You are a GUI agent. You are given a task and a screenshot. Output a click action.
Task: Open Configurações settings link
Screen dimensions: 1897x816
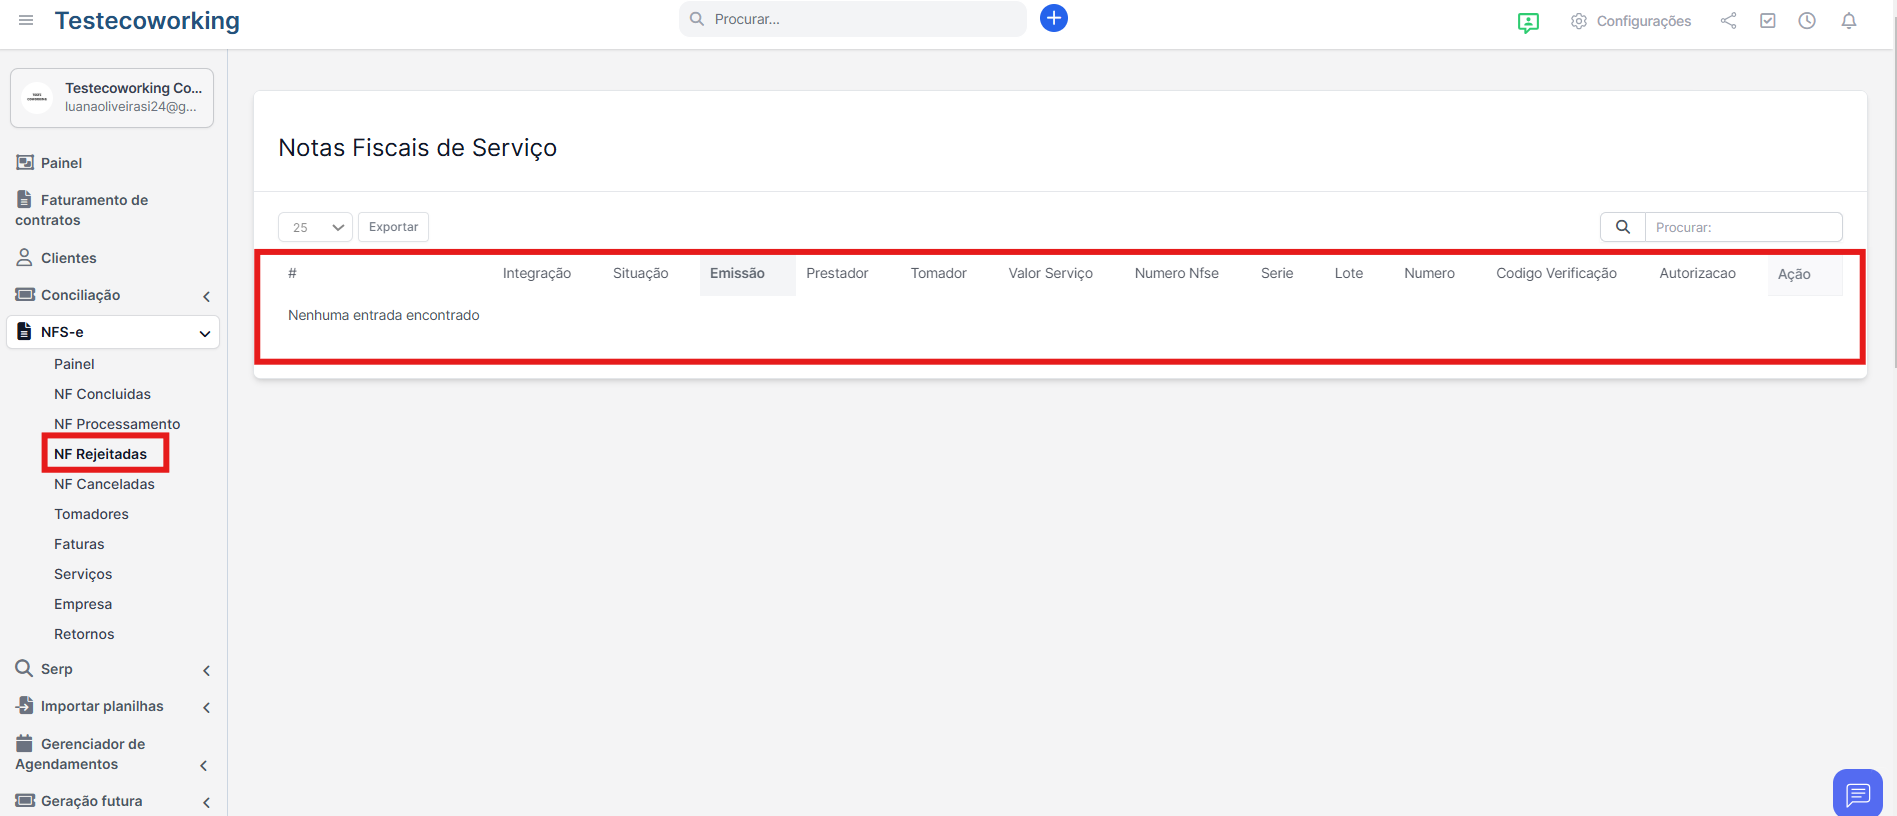(x=1631, y=21)
